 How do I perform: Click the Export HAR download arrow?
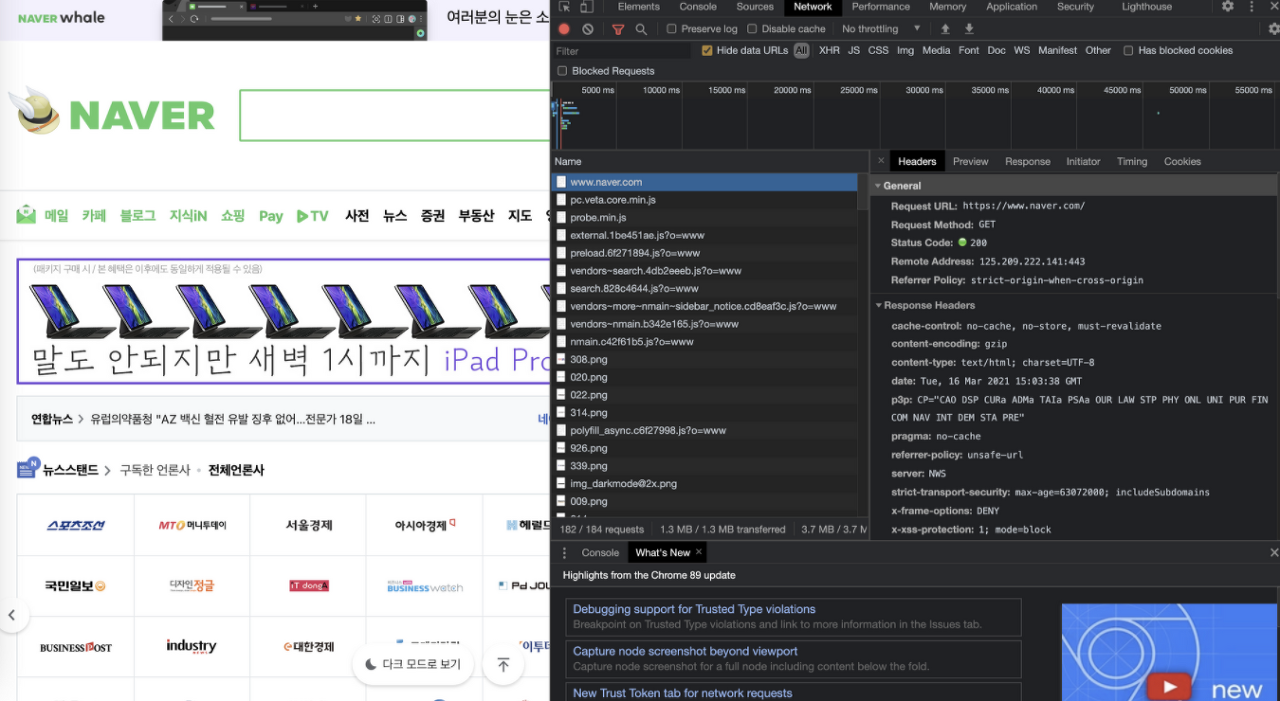[969, 29]
